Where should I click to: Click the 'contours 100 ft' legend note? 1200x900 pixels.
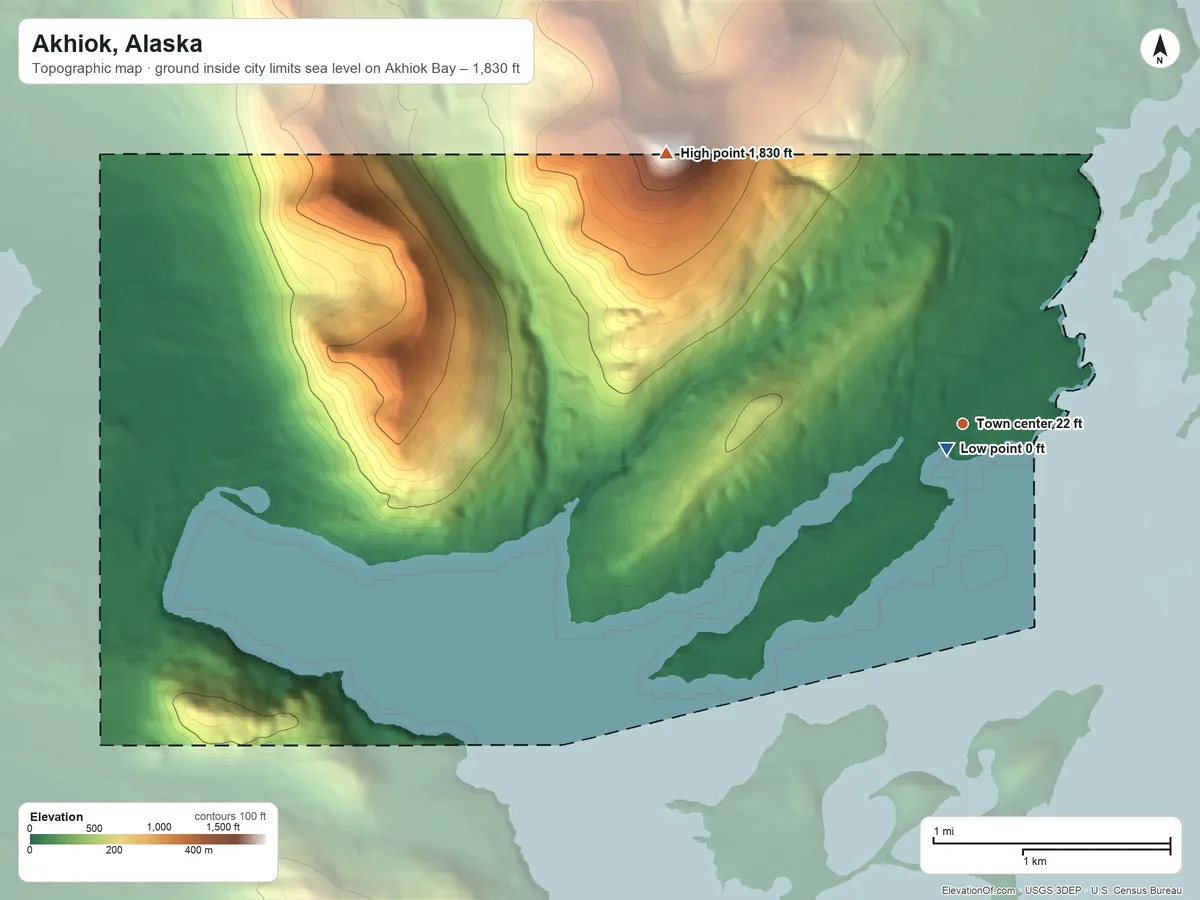point(230,816)
